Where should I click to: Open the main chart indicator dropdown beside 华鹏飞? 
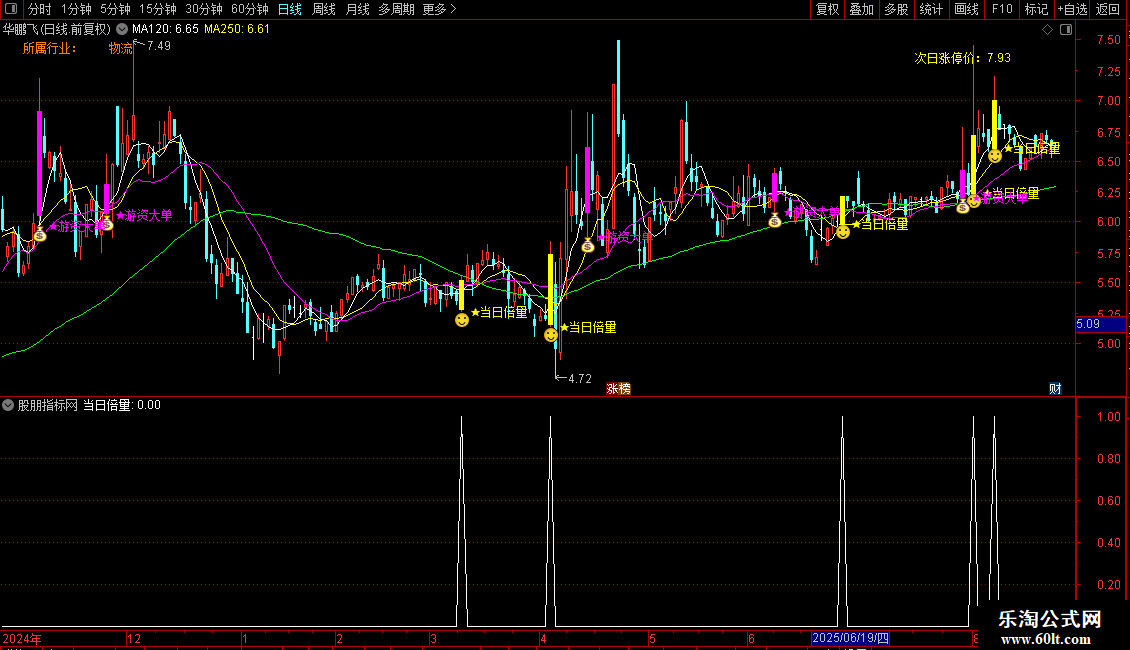click(122, 29)
